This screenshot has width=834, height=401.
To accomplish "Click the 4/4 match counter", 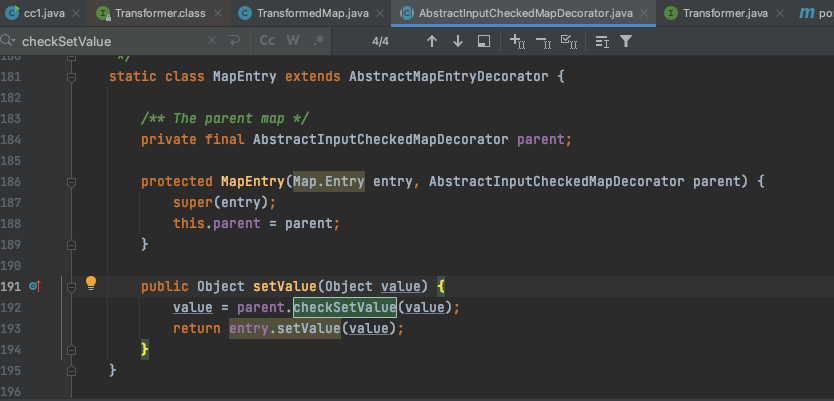I will [380, 41].
